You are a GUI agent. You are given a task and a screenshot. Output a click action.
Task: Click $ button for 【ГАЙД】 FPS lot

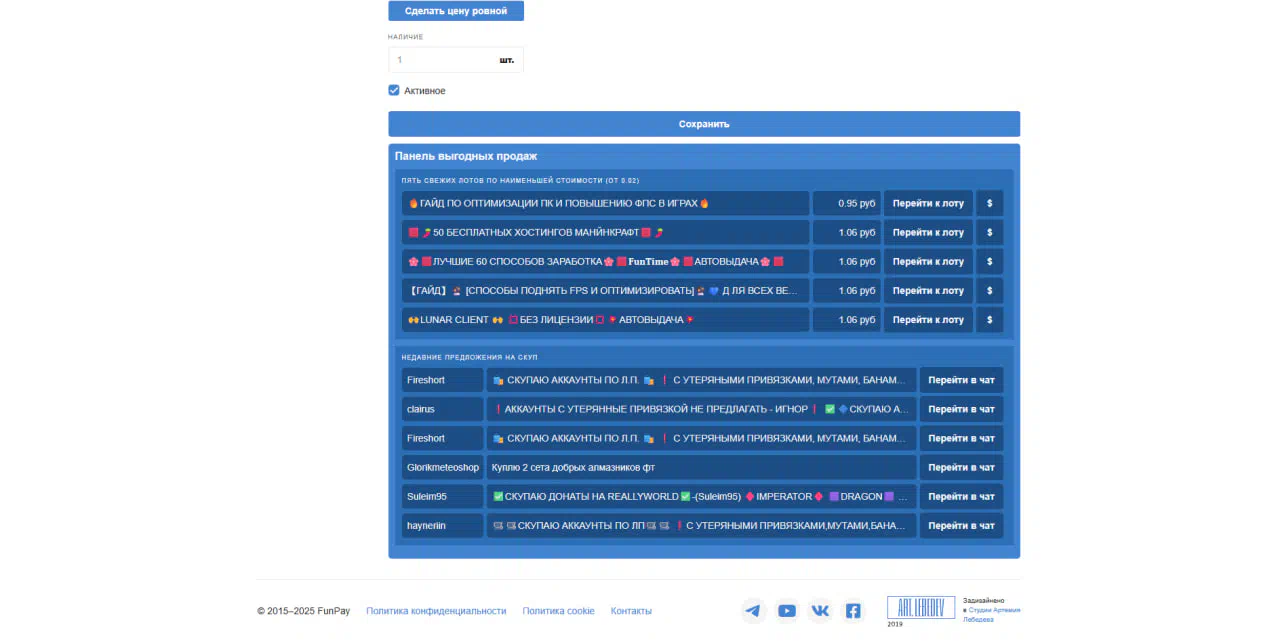[989, 290]
